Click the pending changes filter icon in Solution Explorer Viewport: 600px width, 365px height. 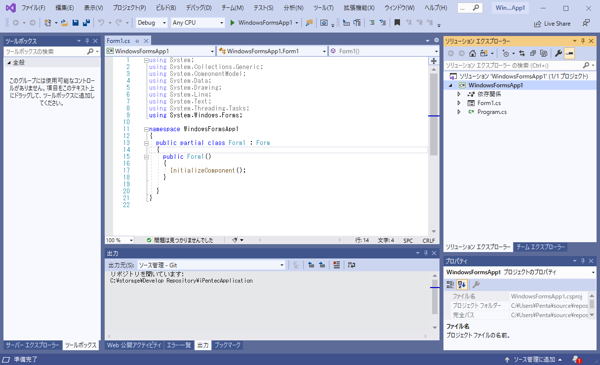(x=505, y=54)
